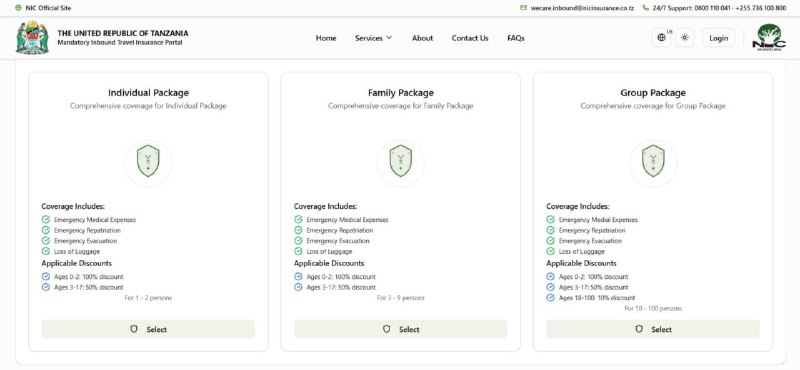Select the Family Package
This screenshot has height=370, width=800.
tap(401, 329)
